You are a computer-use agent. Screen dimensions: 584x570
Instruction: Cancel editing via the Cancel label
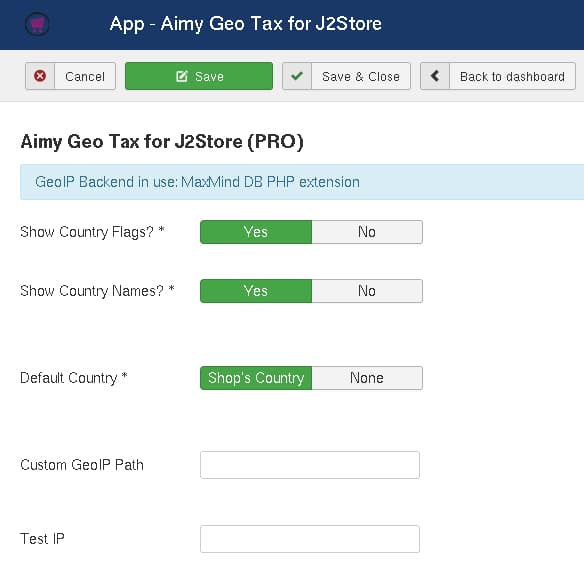[x=85, y=76]
